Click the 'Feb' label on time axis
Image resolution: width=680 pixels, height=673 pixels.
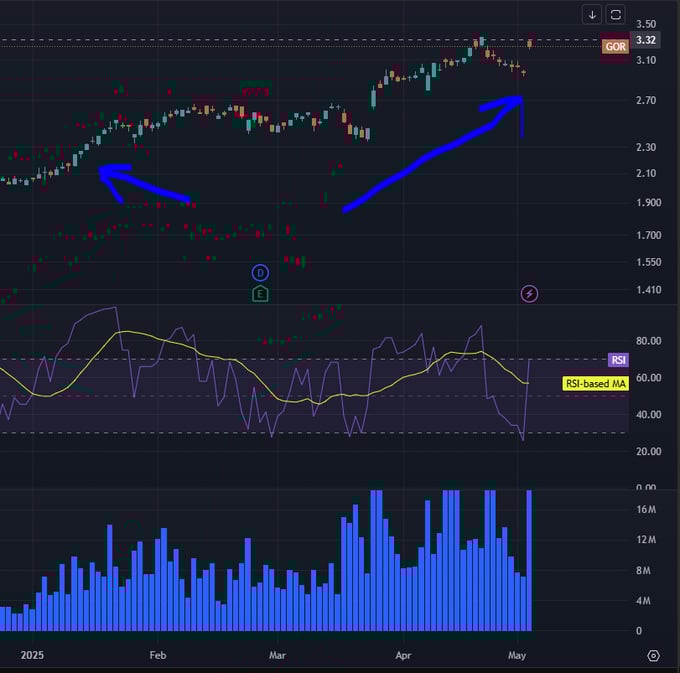[157, 655]
